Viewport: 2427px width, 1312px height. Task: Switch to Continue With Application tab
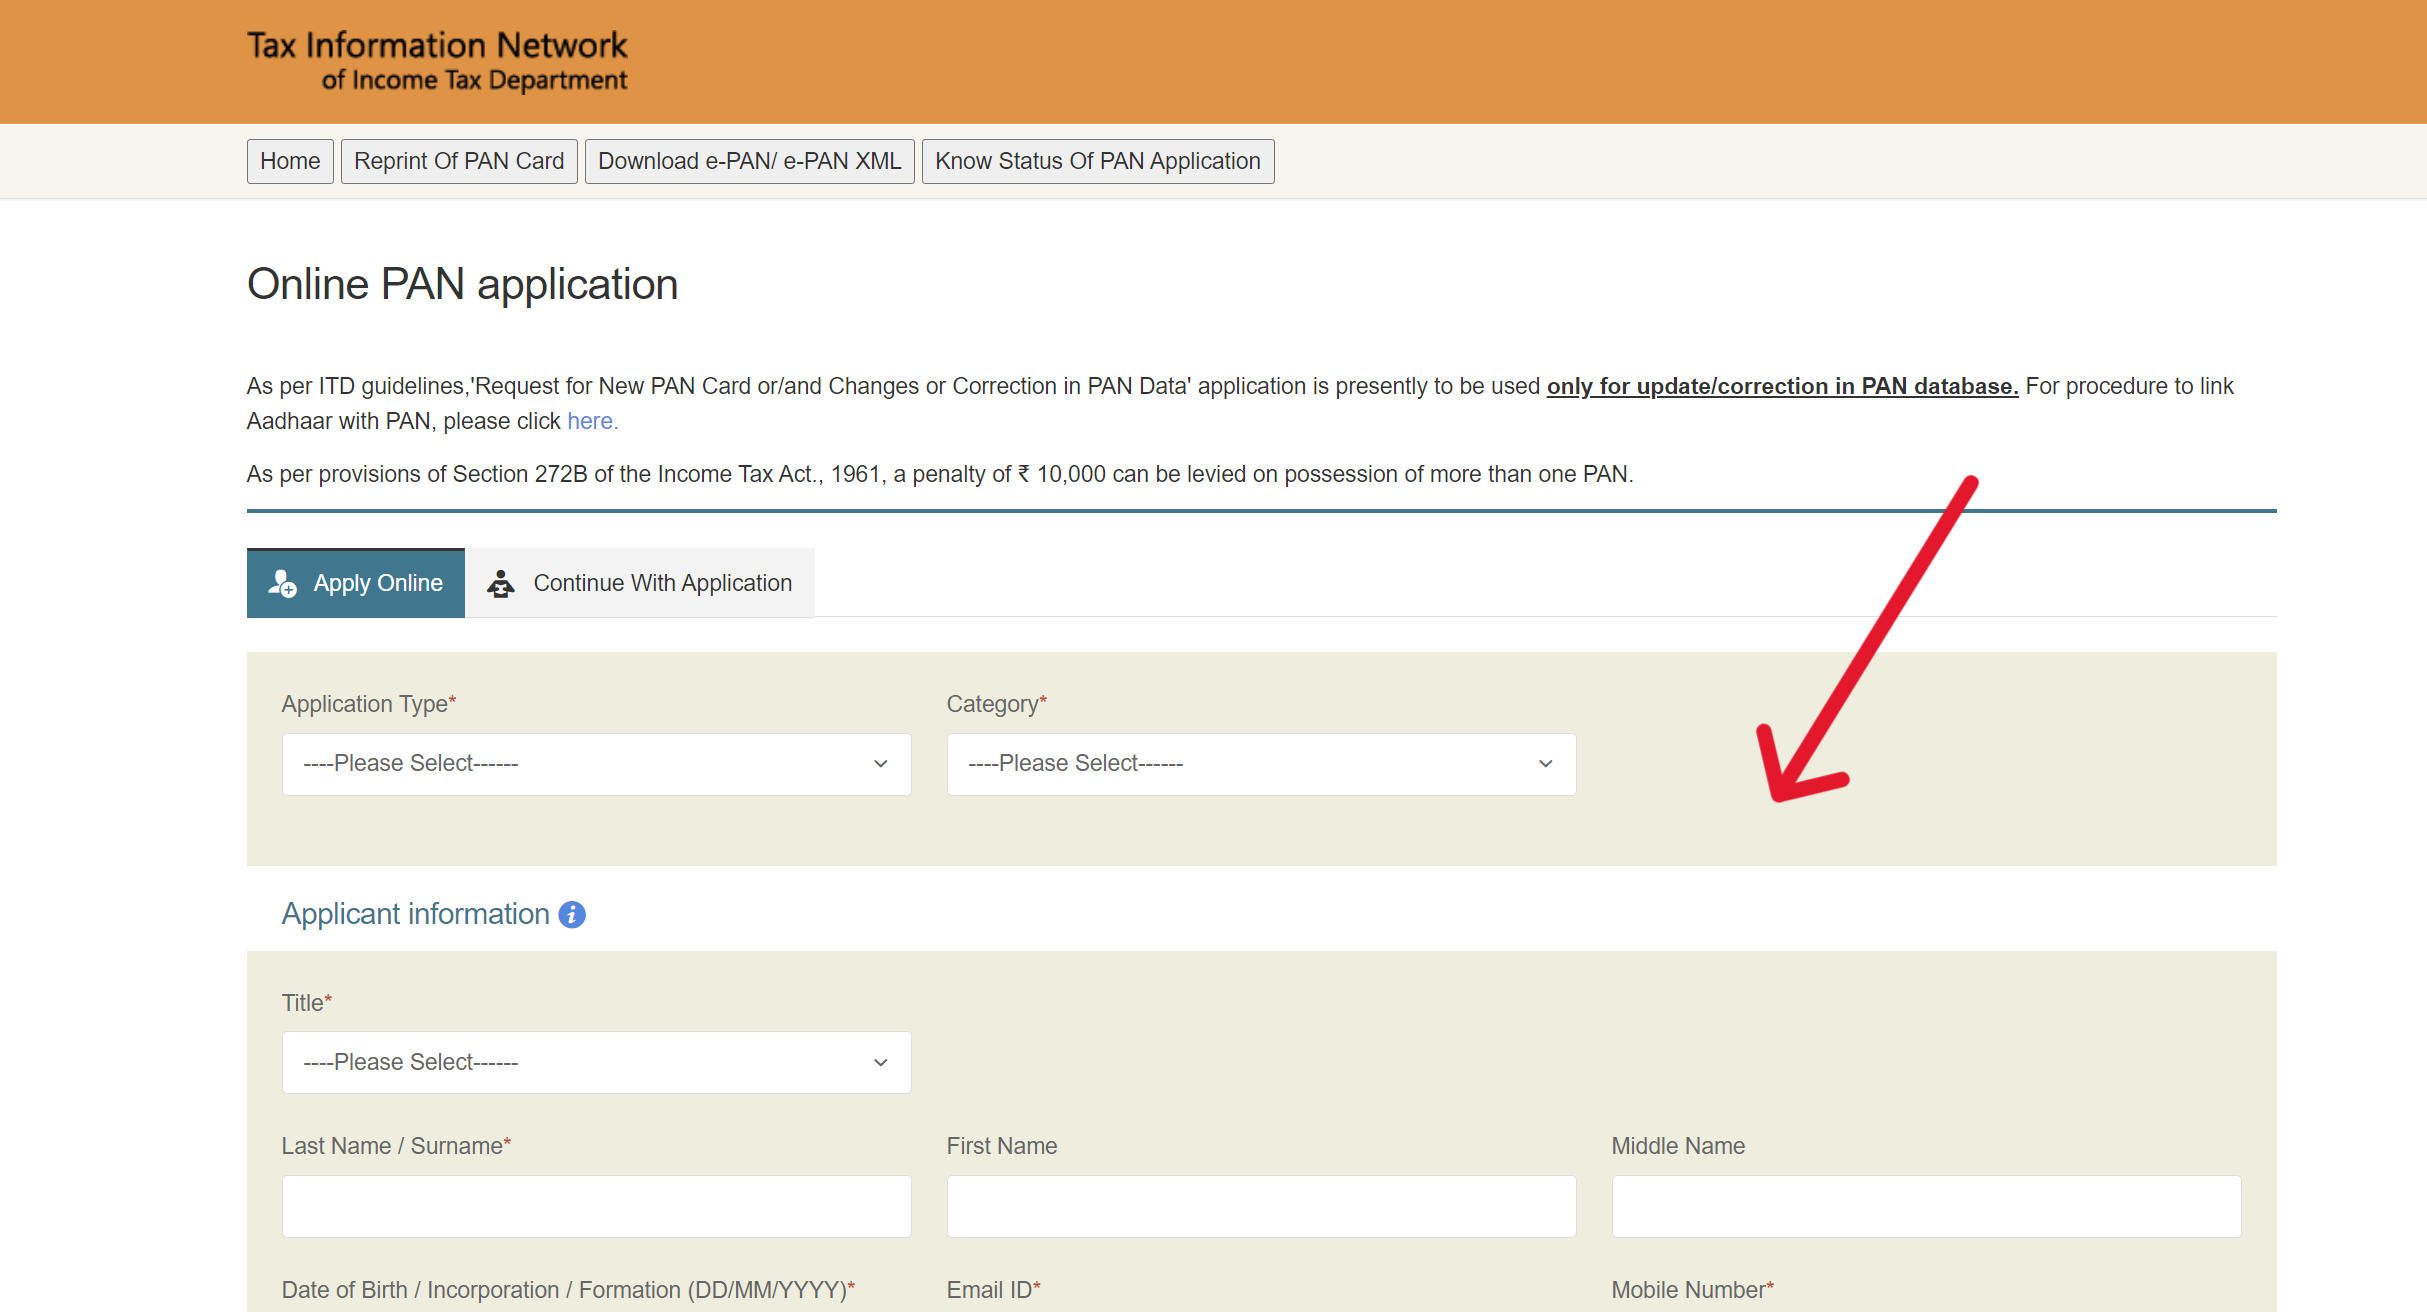point(640,583)
